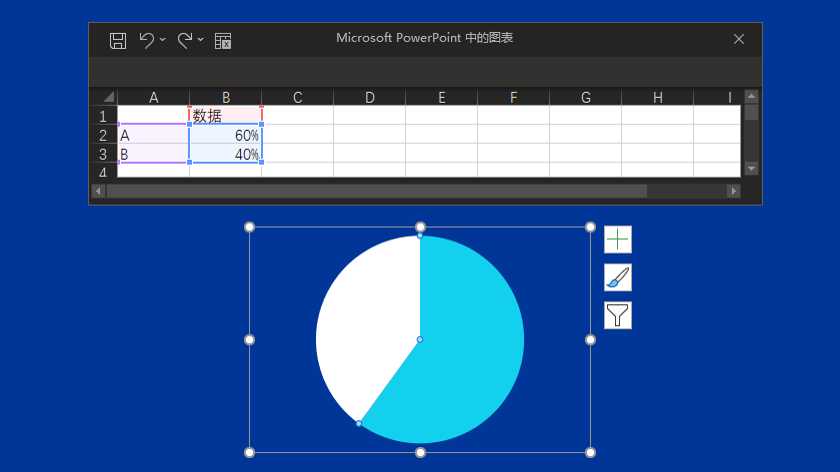Viewport: 840px width, 472px height.
Task: Select cell containing 60%
Action: click(x=226, y=135)
